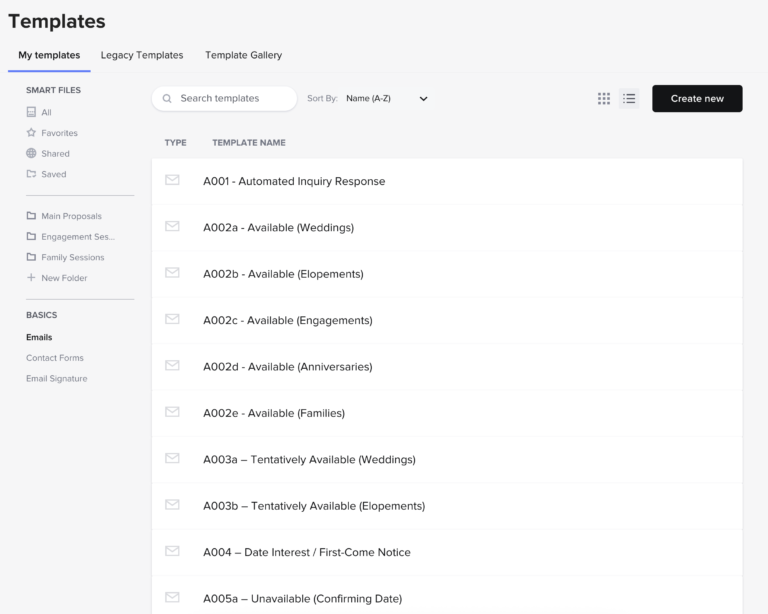Click the Main Proposals folder icon
The height and width of the screenshot is (614, 768).
[31, 216]
